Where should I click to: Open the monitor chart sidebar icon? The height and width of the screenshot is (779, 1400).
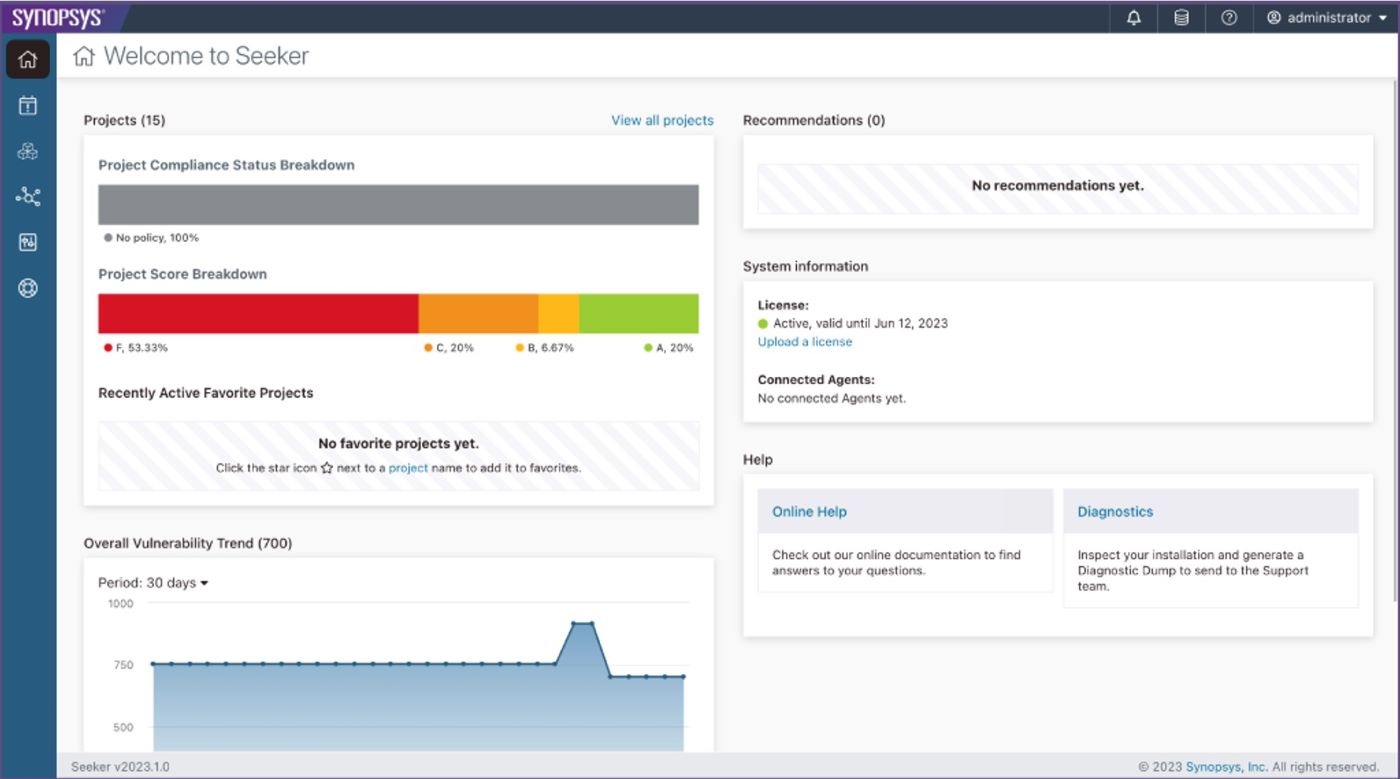28,243
